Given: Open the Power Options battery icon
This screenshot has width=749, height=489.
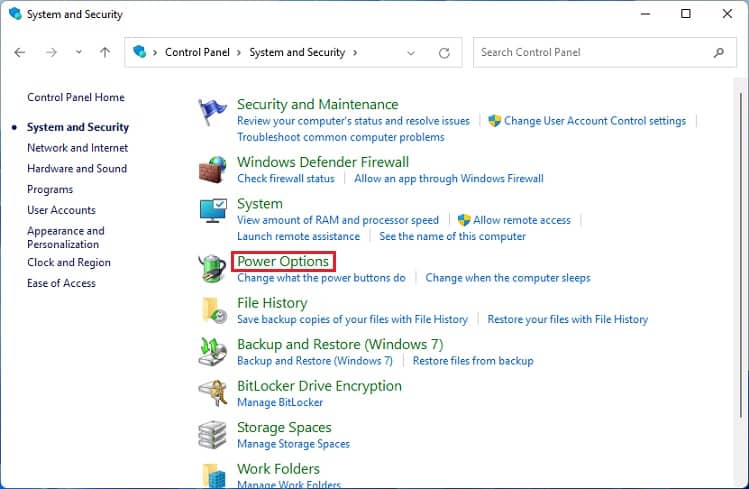Looking at the screenshot, I should click(212, 268).
